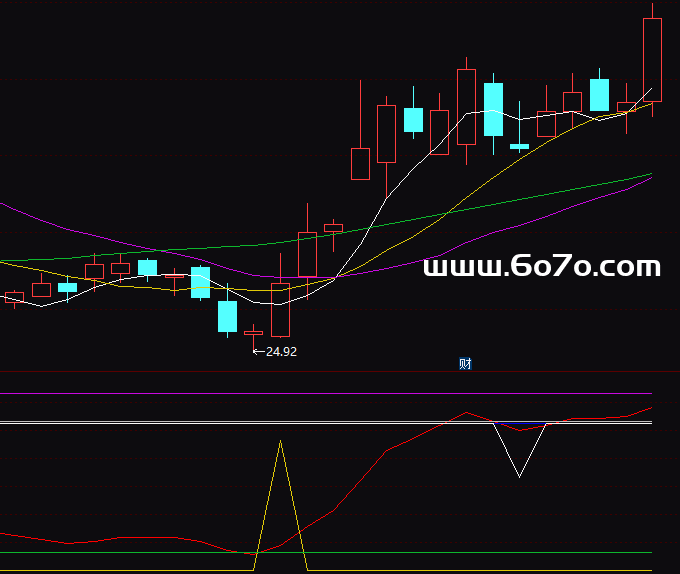680x574 pixels.
Task: Click the 24.92 lowest price label
Action: (x=281, y=351)
